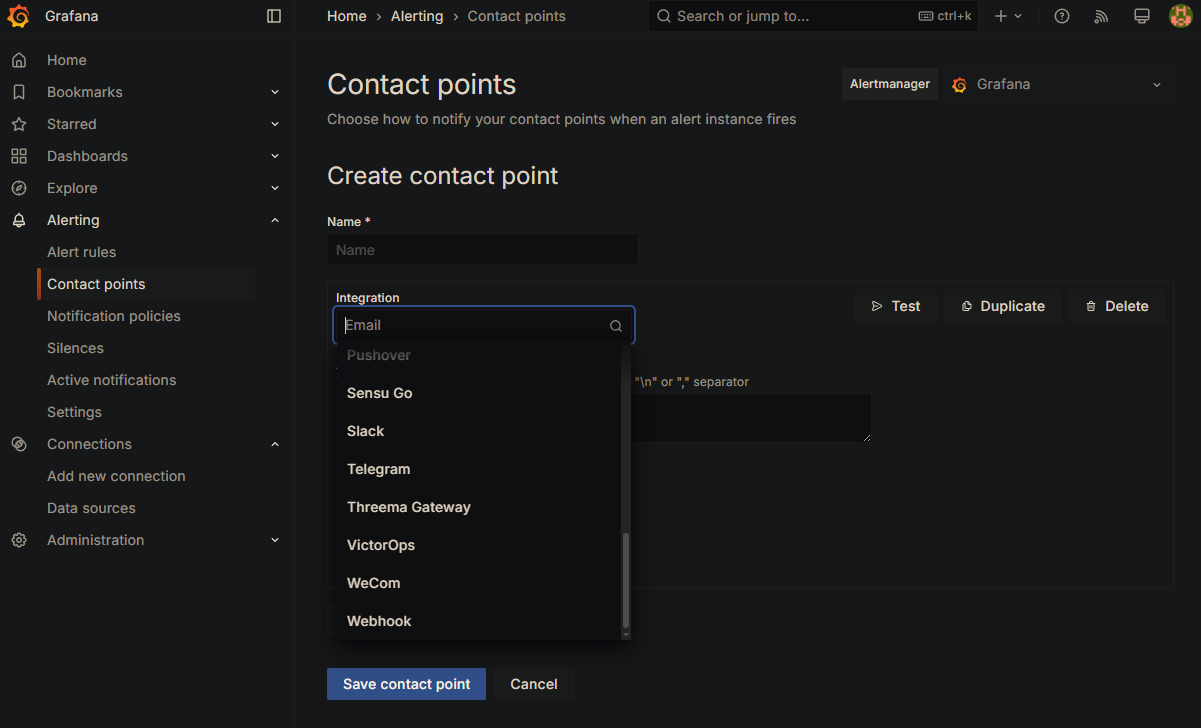Image resolution: width=1201 pixels, height=728 pixels.
Task: Click the Grafana icon in Alertmanager selector
Action: (959, 85)
